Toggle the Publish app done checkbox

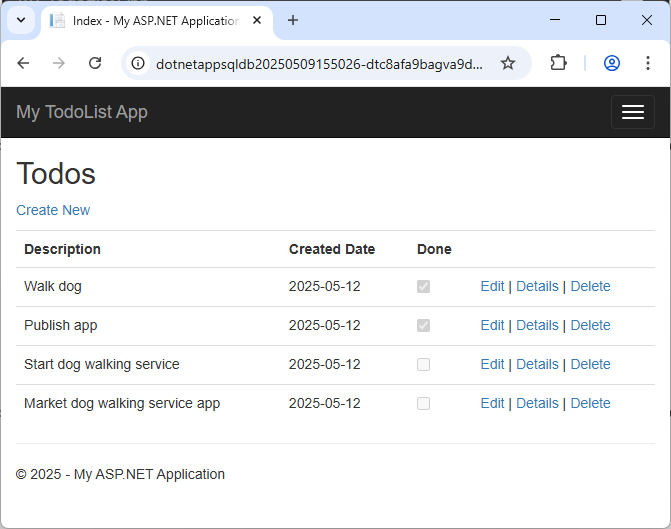click(x=424, y=325)
